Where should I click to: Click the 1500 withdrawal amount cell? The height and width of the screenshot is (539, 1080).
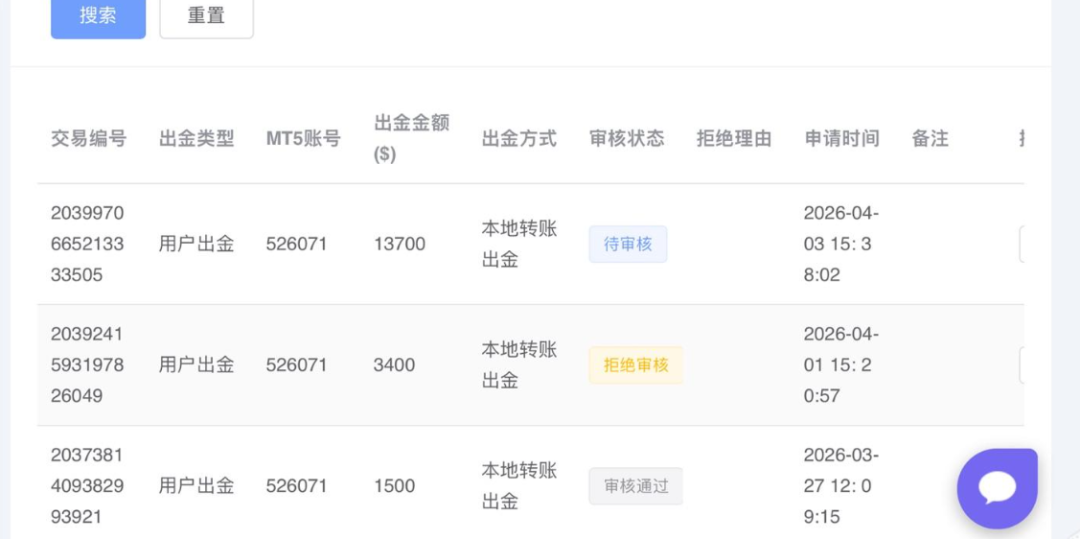394,486
